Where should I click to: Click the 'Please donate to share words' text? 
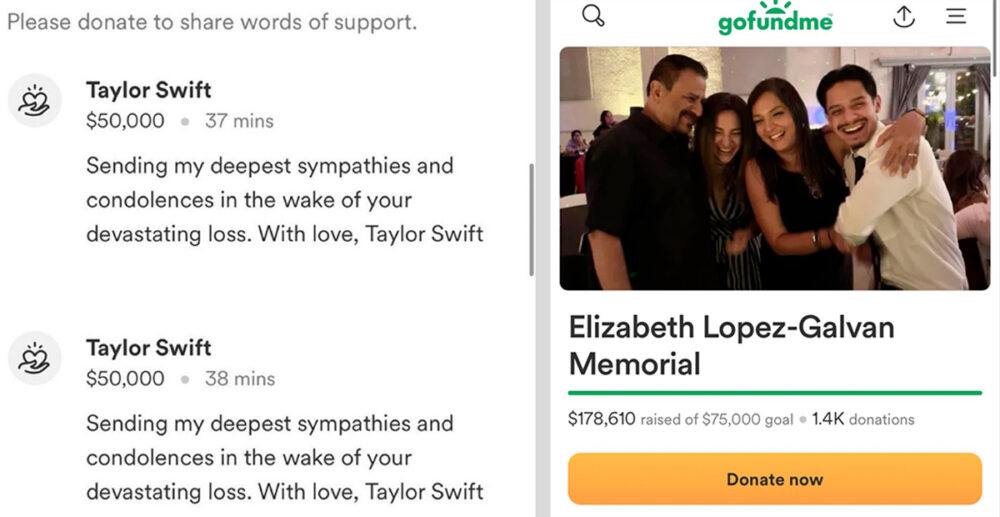(x=212, y=21)
